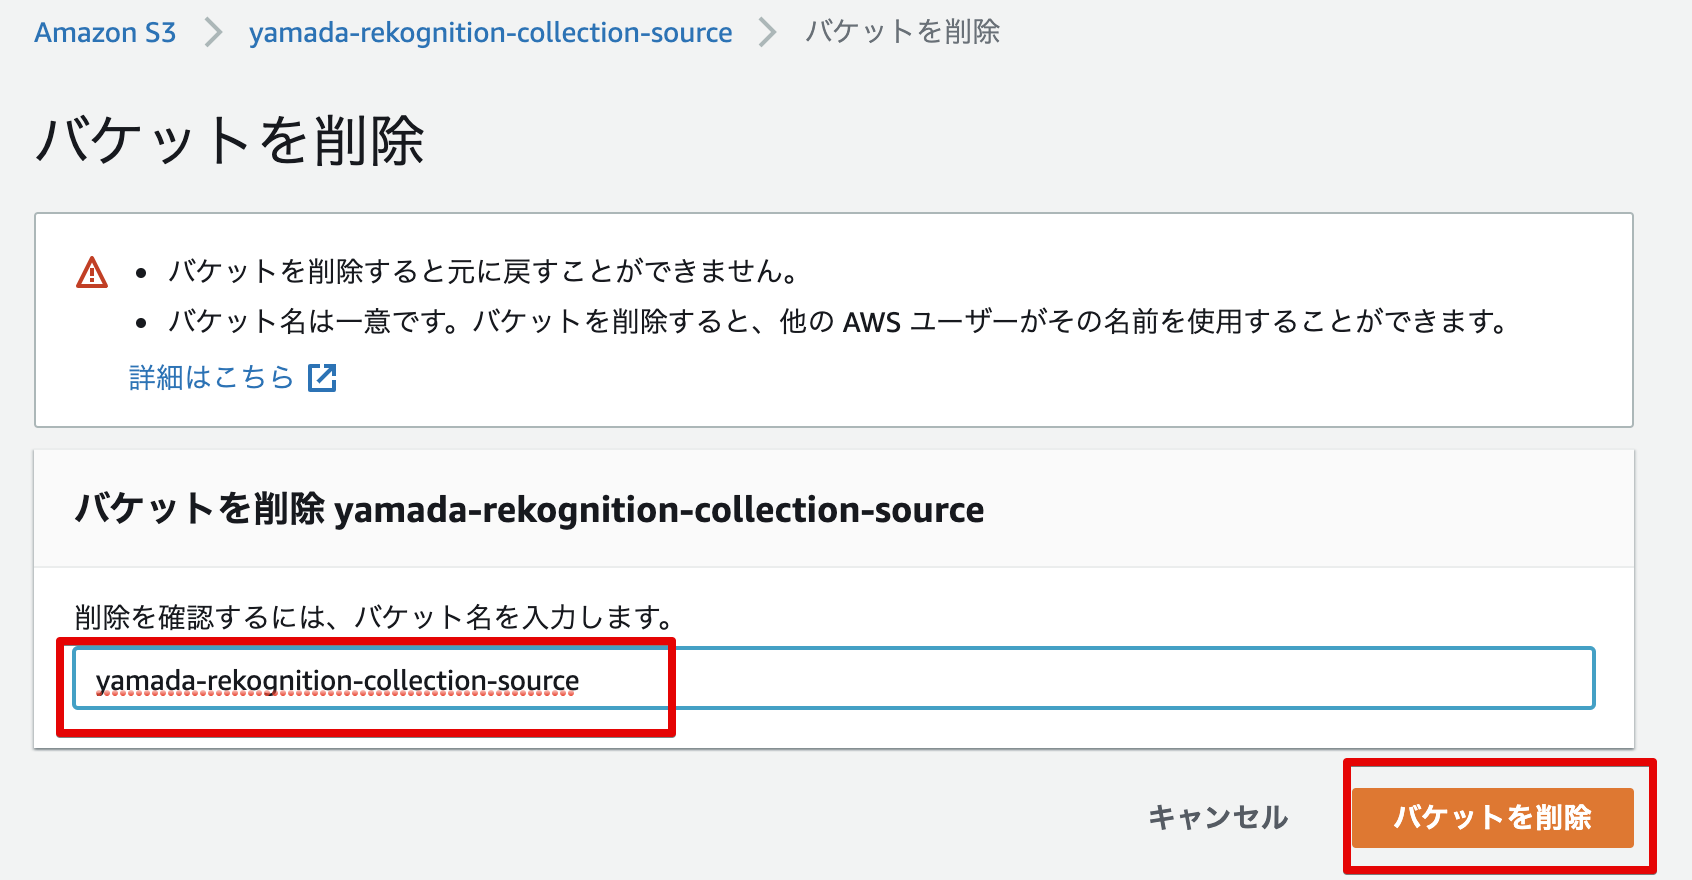This screenshot has height=880, width=1692.
Task: Focus the bucket name confirmation field
Action: point(834,679)
